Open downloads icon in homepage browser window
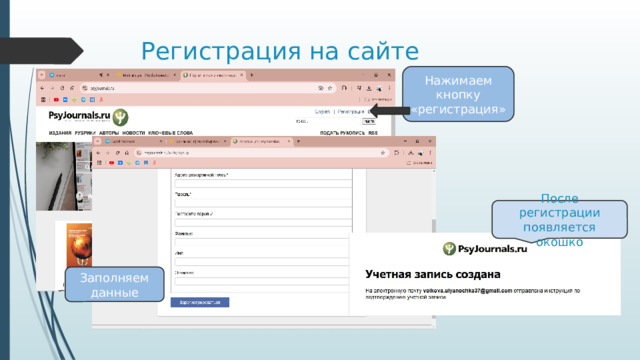 pyautogui.click(x=369, y=88)
